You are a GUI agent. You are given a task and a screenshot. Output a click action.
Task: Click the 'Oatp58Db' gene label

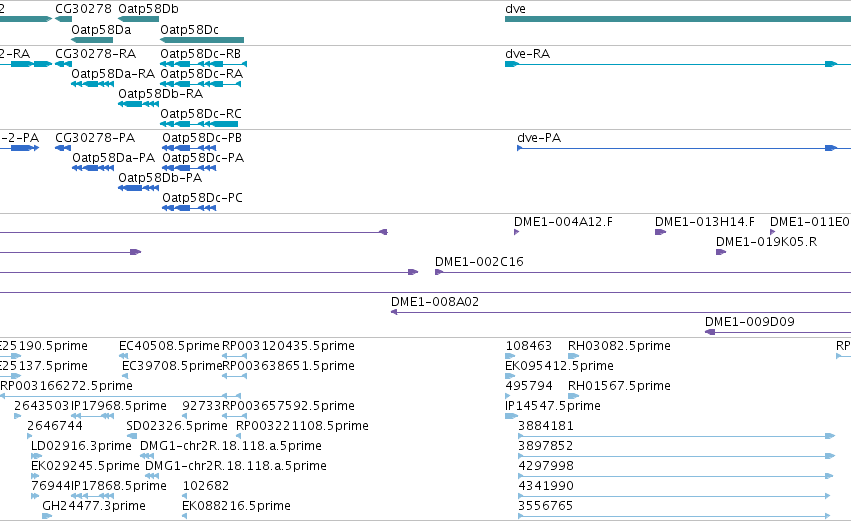148,9
